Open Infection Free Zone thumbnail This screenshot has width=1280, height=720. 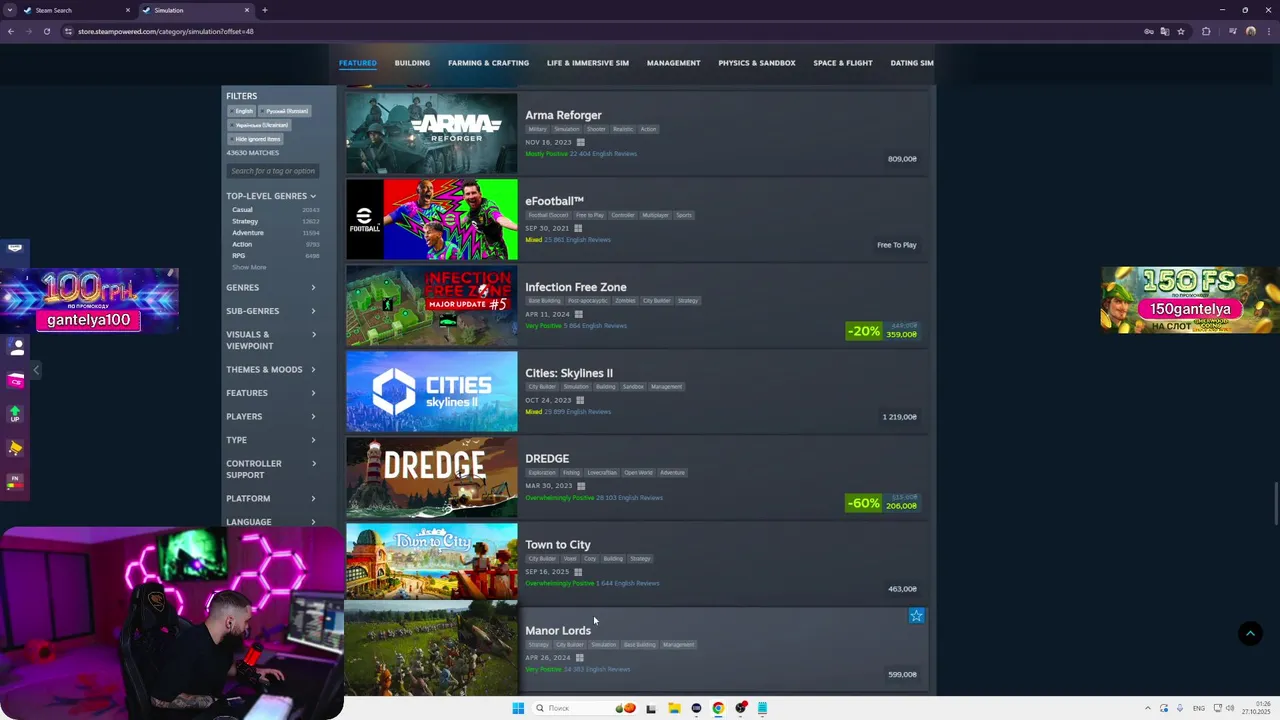tap(432, 305)
